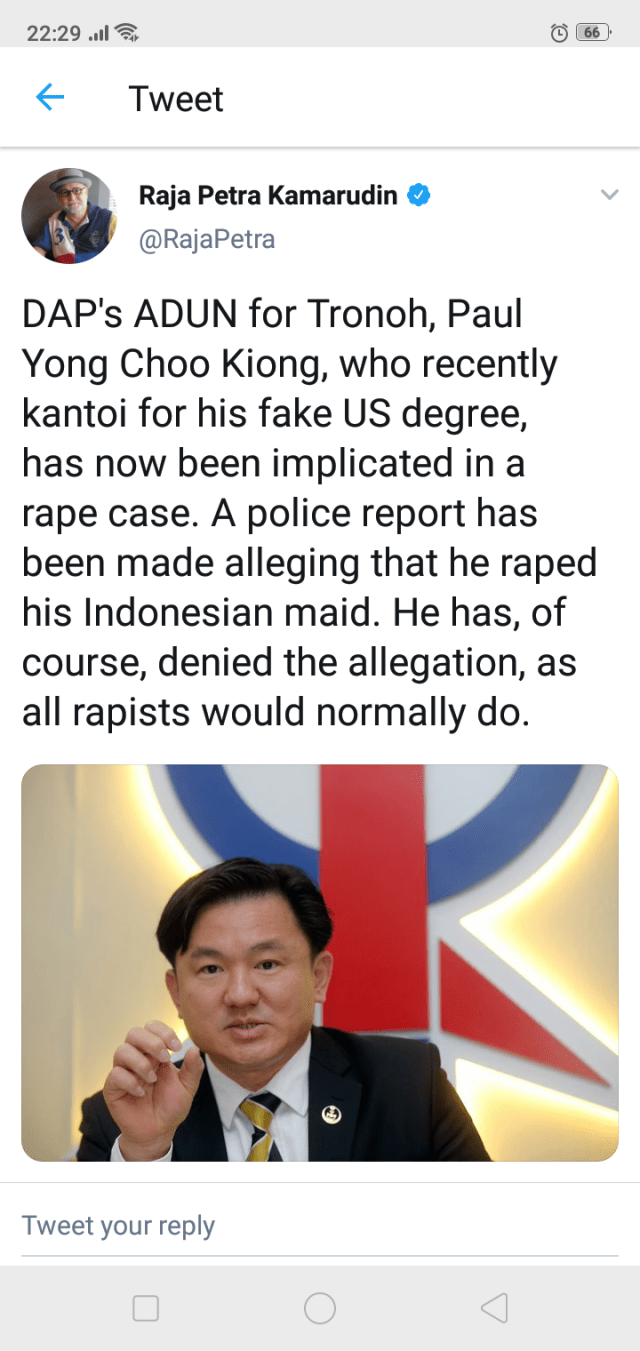Tap the blue verified badge
The width and height of the screenshot is (640, 1351).
pyautogui.click(x=420, y=195)
